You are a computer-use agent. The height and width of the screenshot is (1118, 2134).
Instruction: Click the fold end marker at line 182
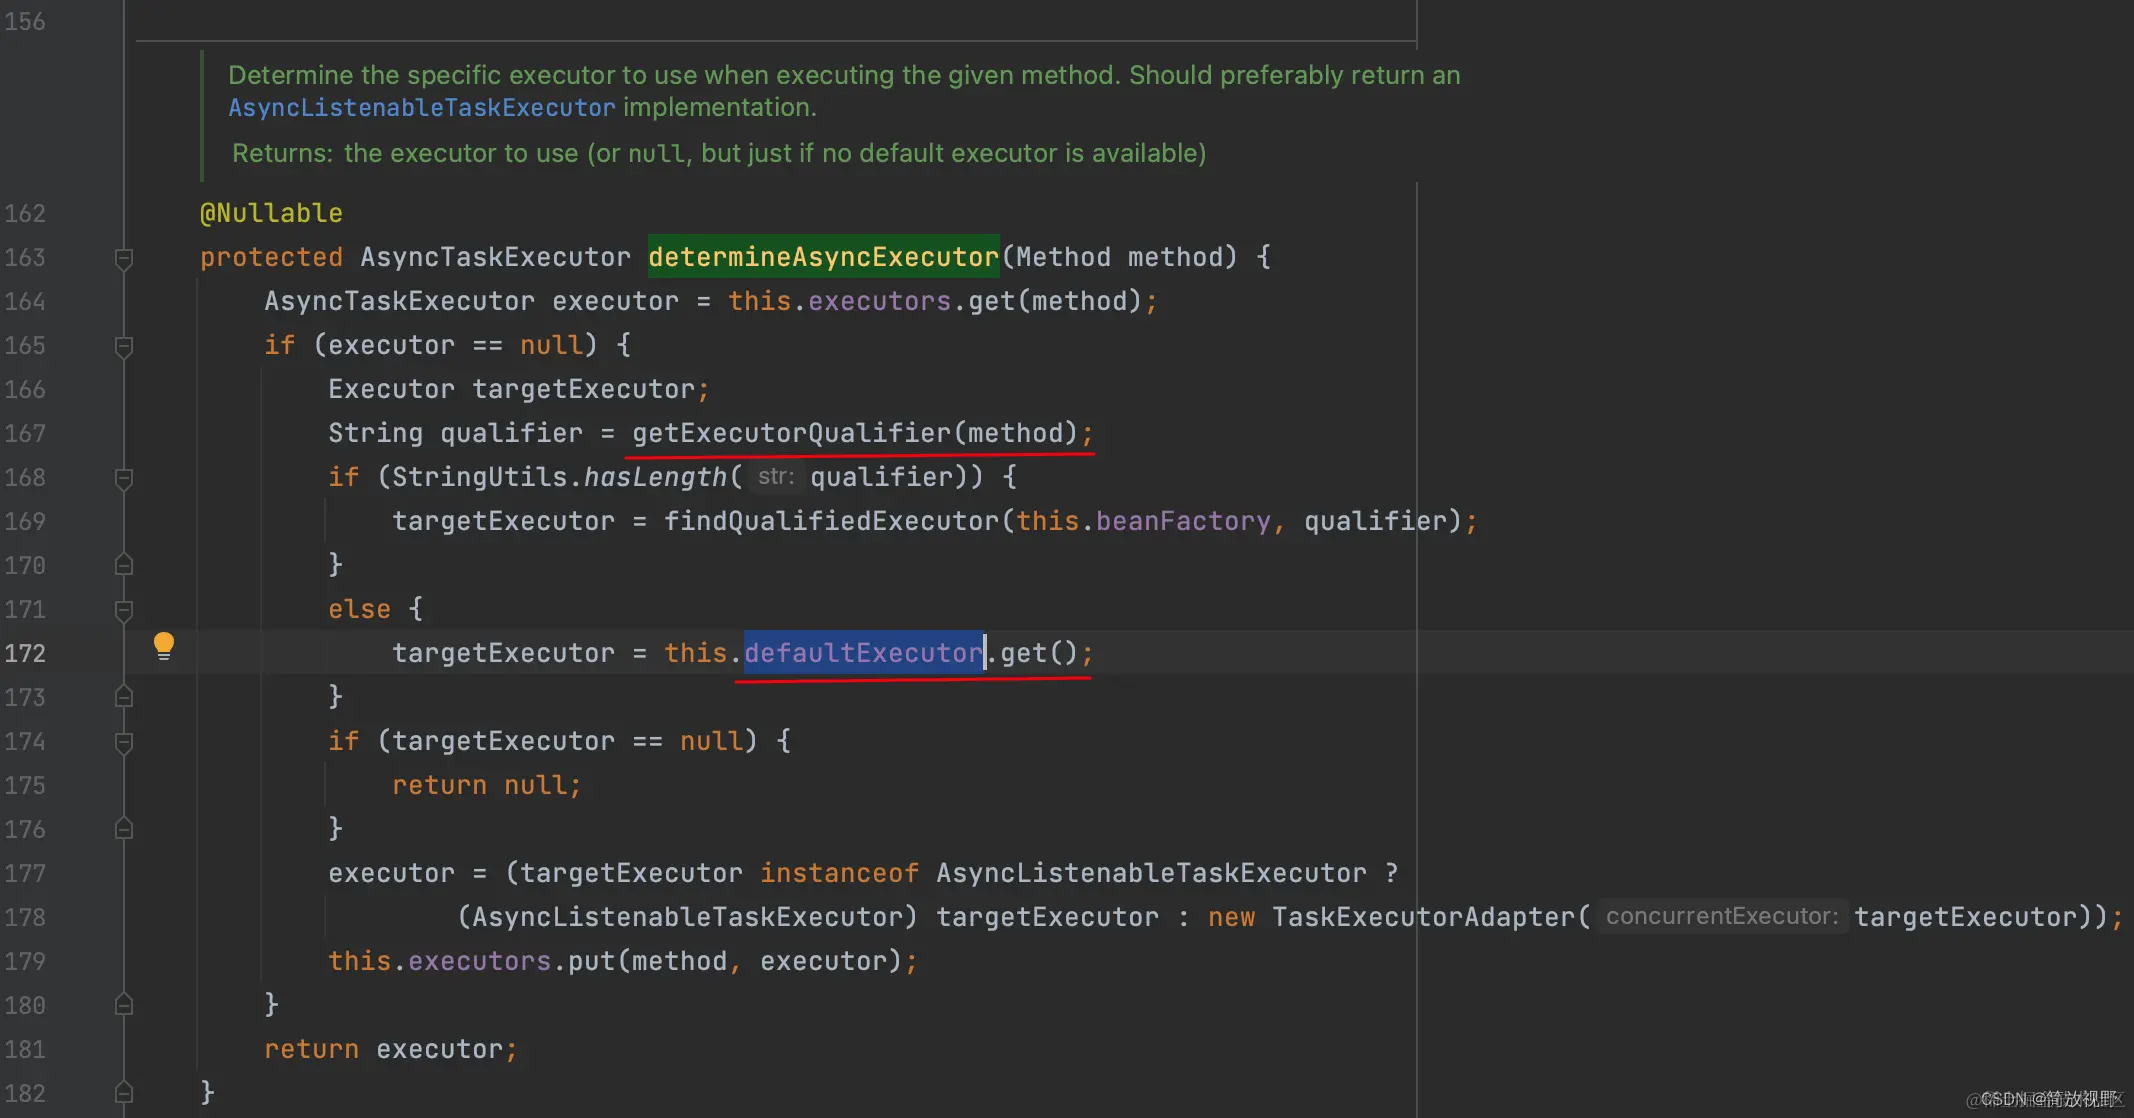[x=124, y=1092]
